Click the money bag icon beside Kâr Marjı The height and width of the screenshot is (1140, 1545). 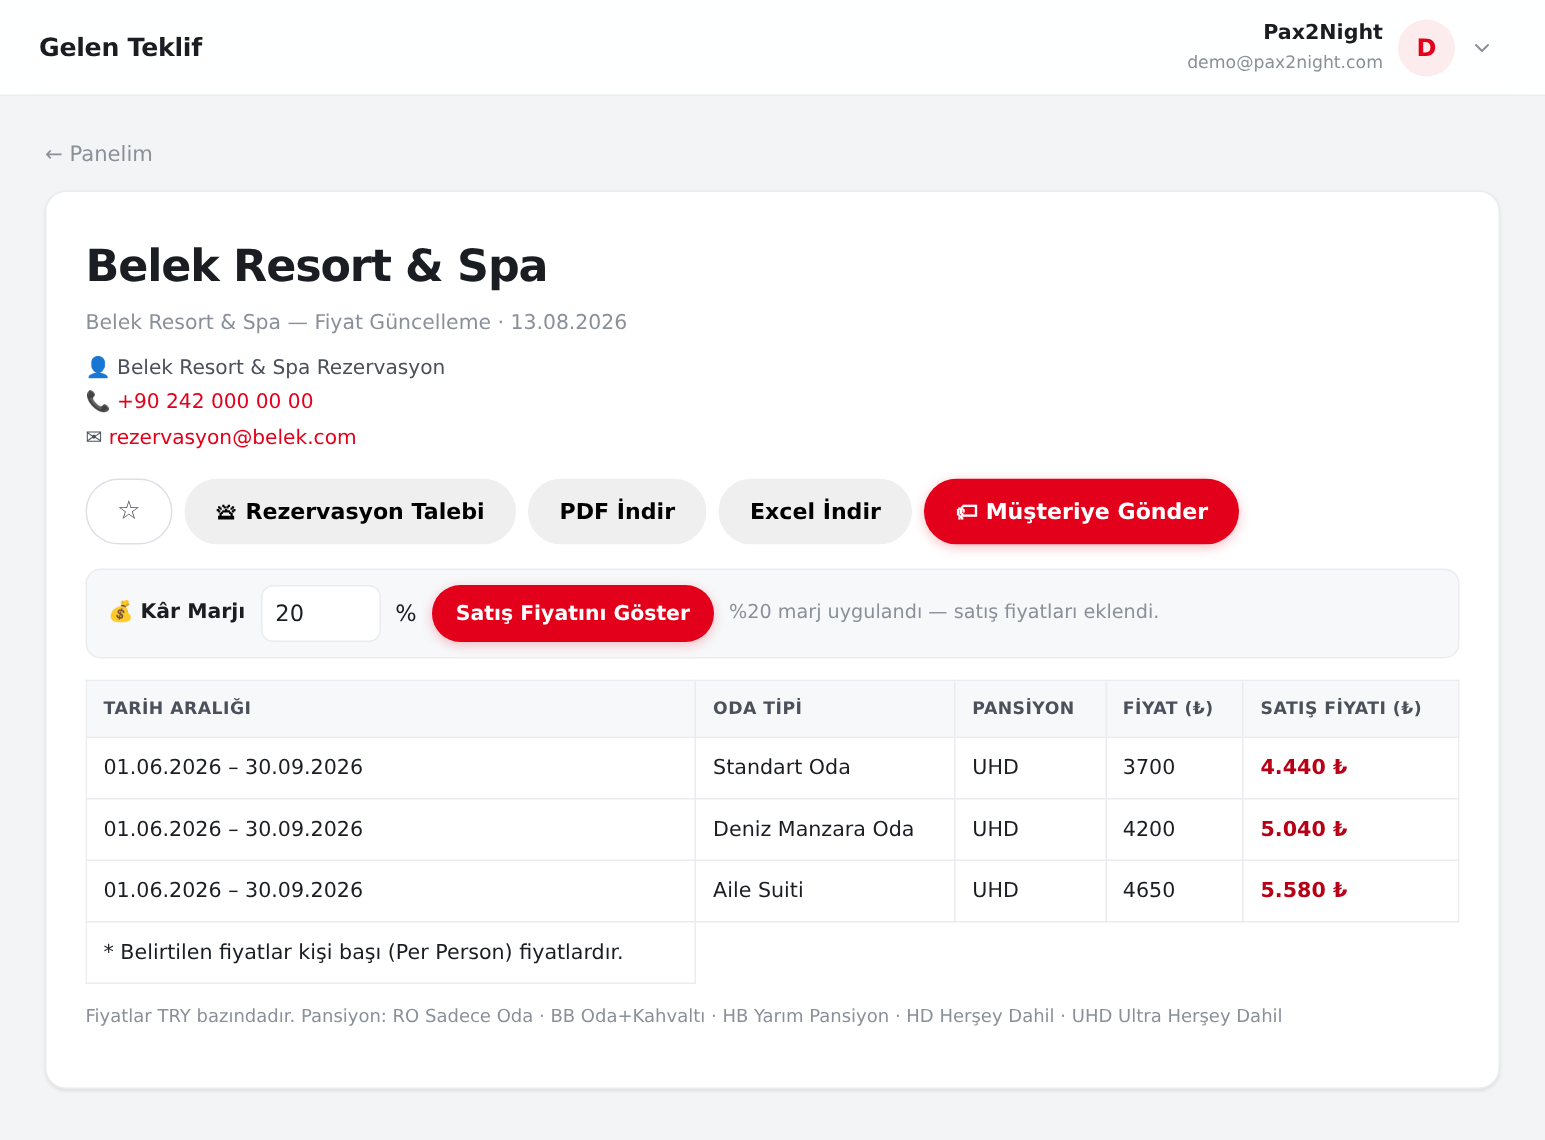coord(121,611)
